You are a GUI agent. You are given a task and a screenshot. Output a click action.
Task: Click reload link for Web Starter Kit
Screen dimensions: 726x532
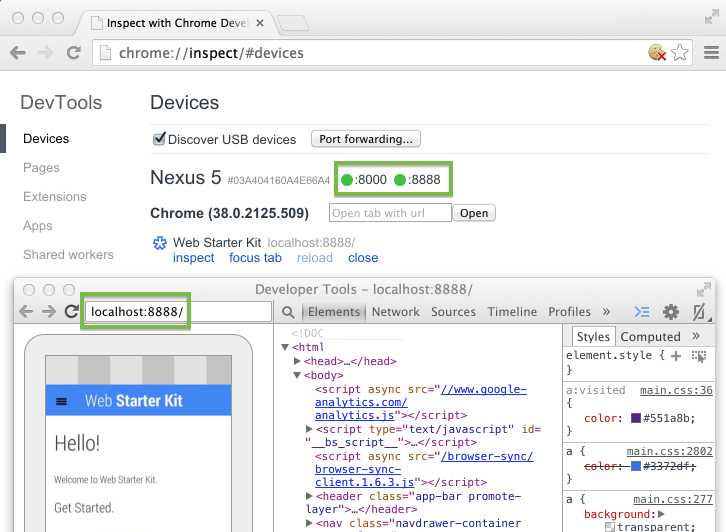pos(315,258)
